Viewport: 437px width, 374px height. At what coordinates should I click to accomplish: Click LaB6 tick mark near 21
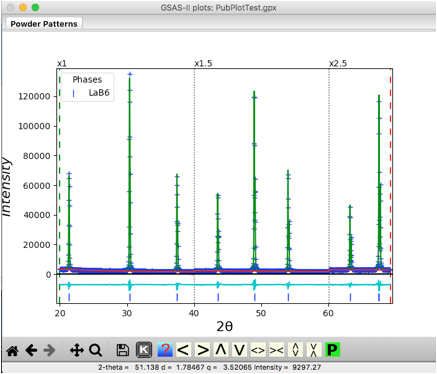(69, 297)
